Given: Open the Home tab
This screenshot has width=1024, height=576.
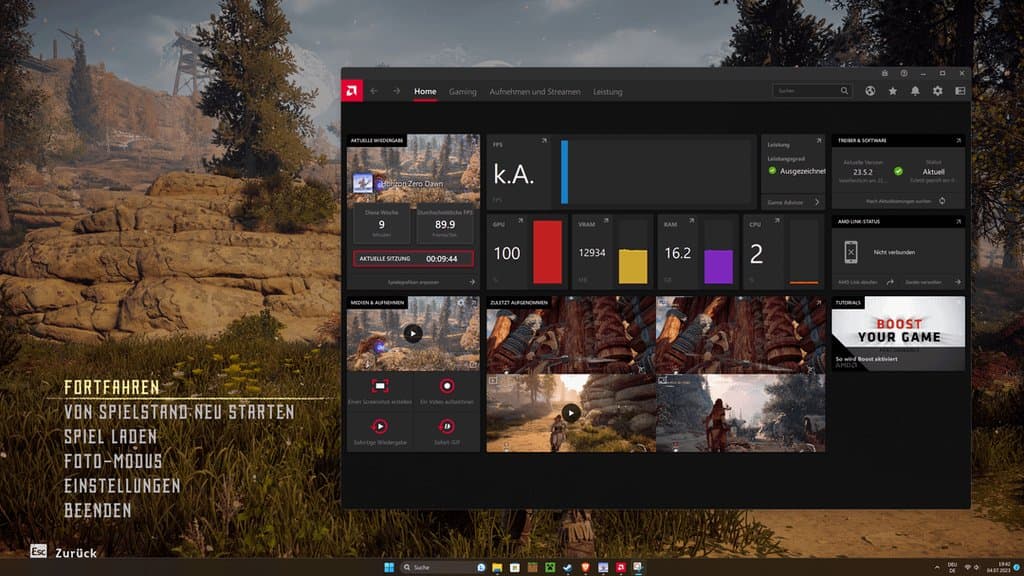Looking at the screenshot, I should [425, 92].
